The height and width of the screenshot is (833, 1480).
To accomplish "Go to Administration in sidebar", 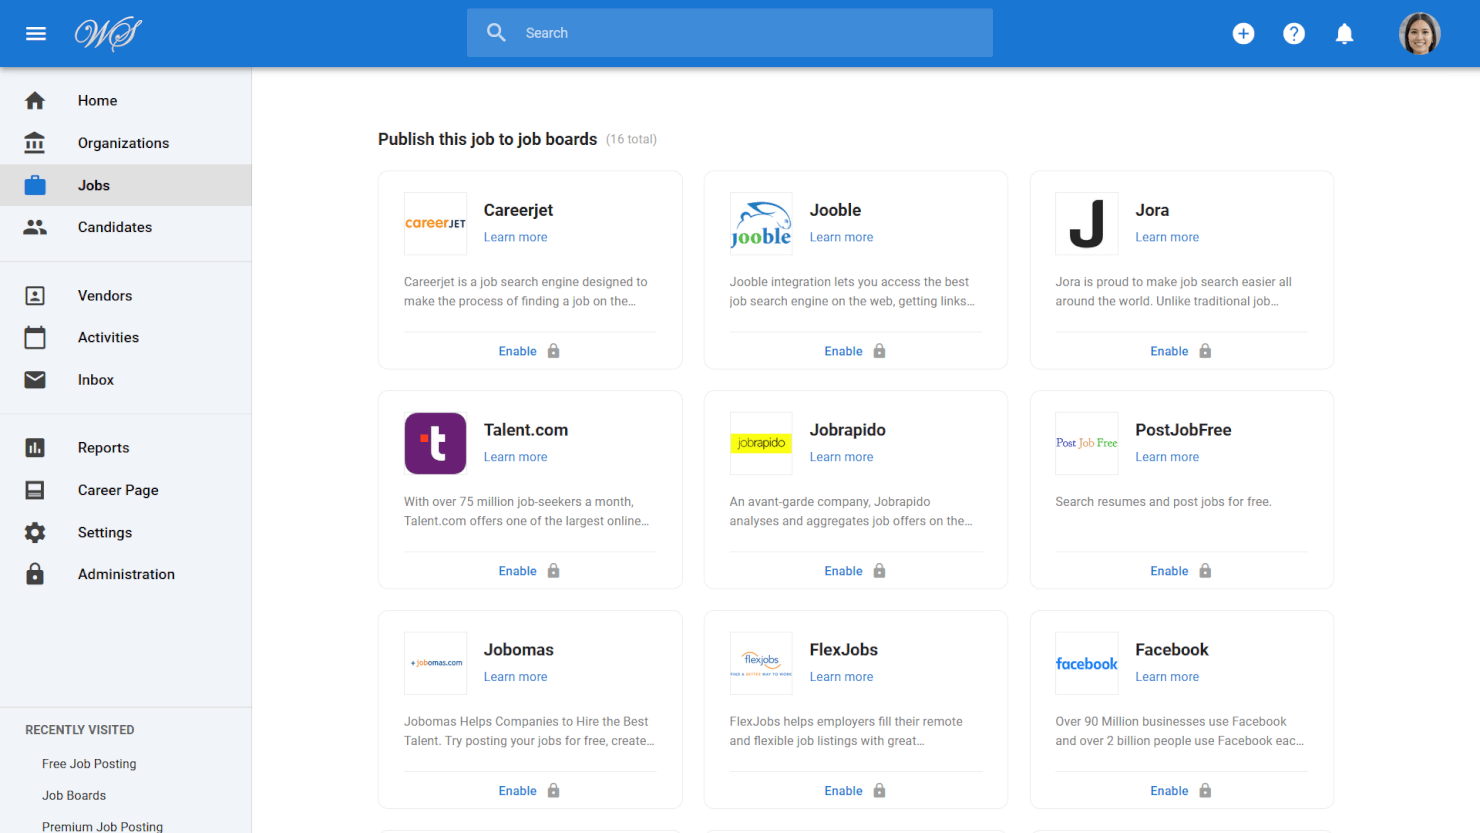I will click(x=126, y=574).
